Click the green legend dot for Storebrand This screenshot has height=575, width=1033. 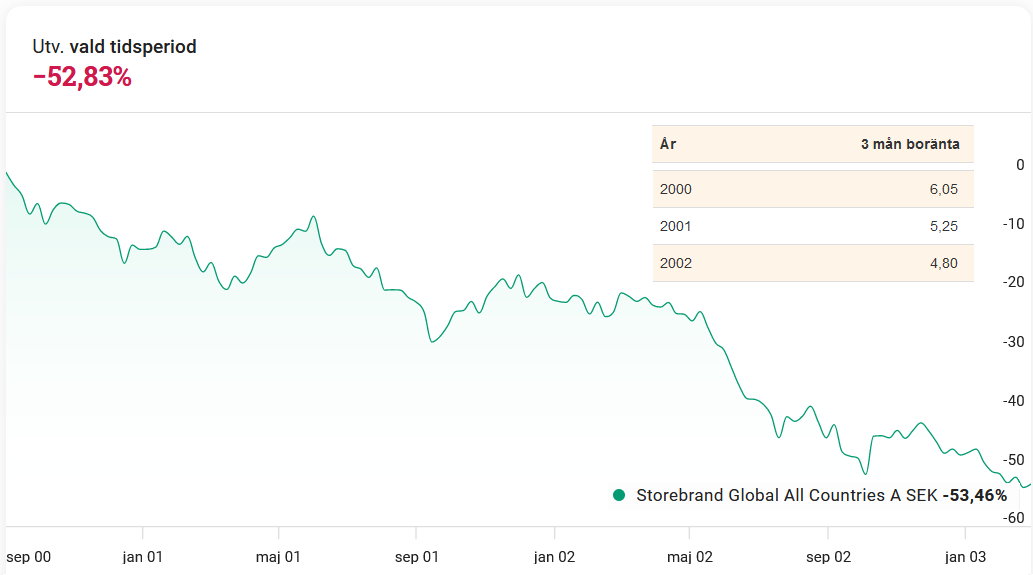[619, 495]
